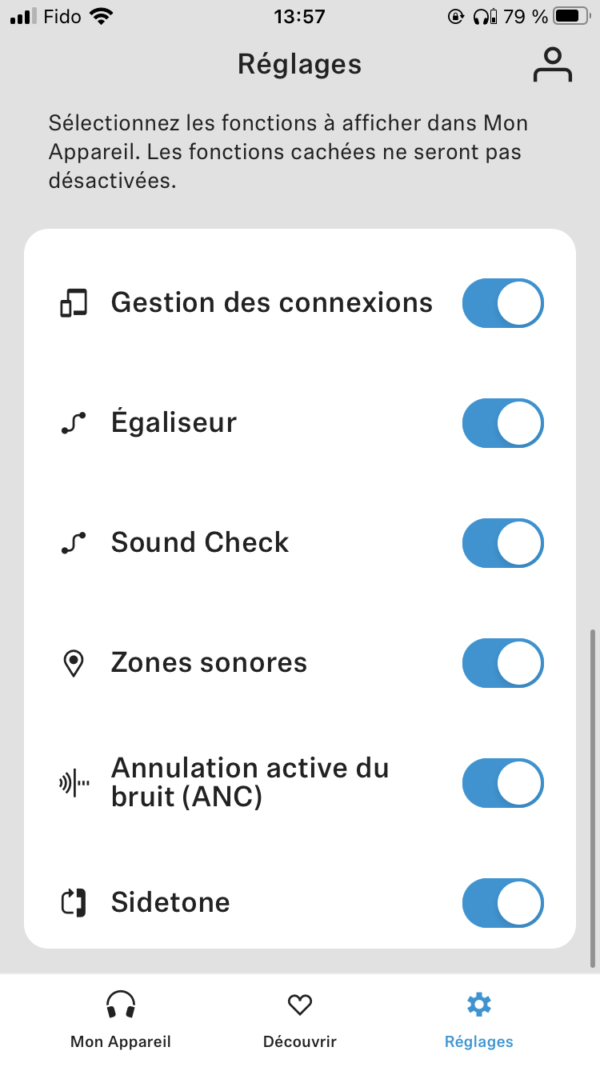Toggle the Sidetone switch off
Viewport: 600px width, 1067px height.
(x=502, y=903)
